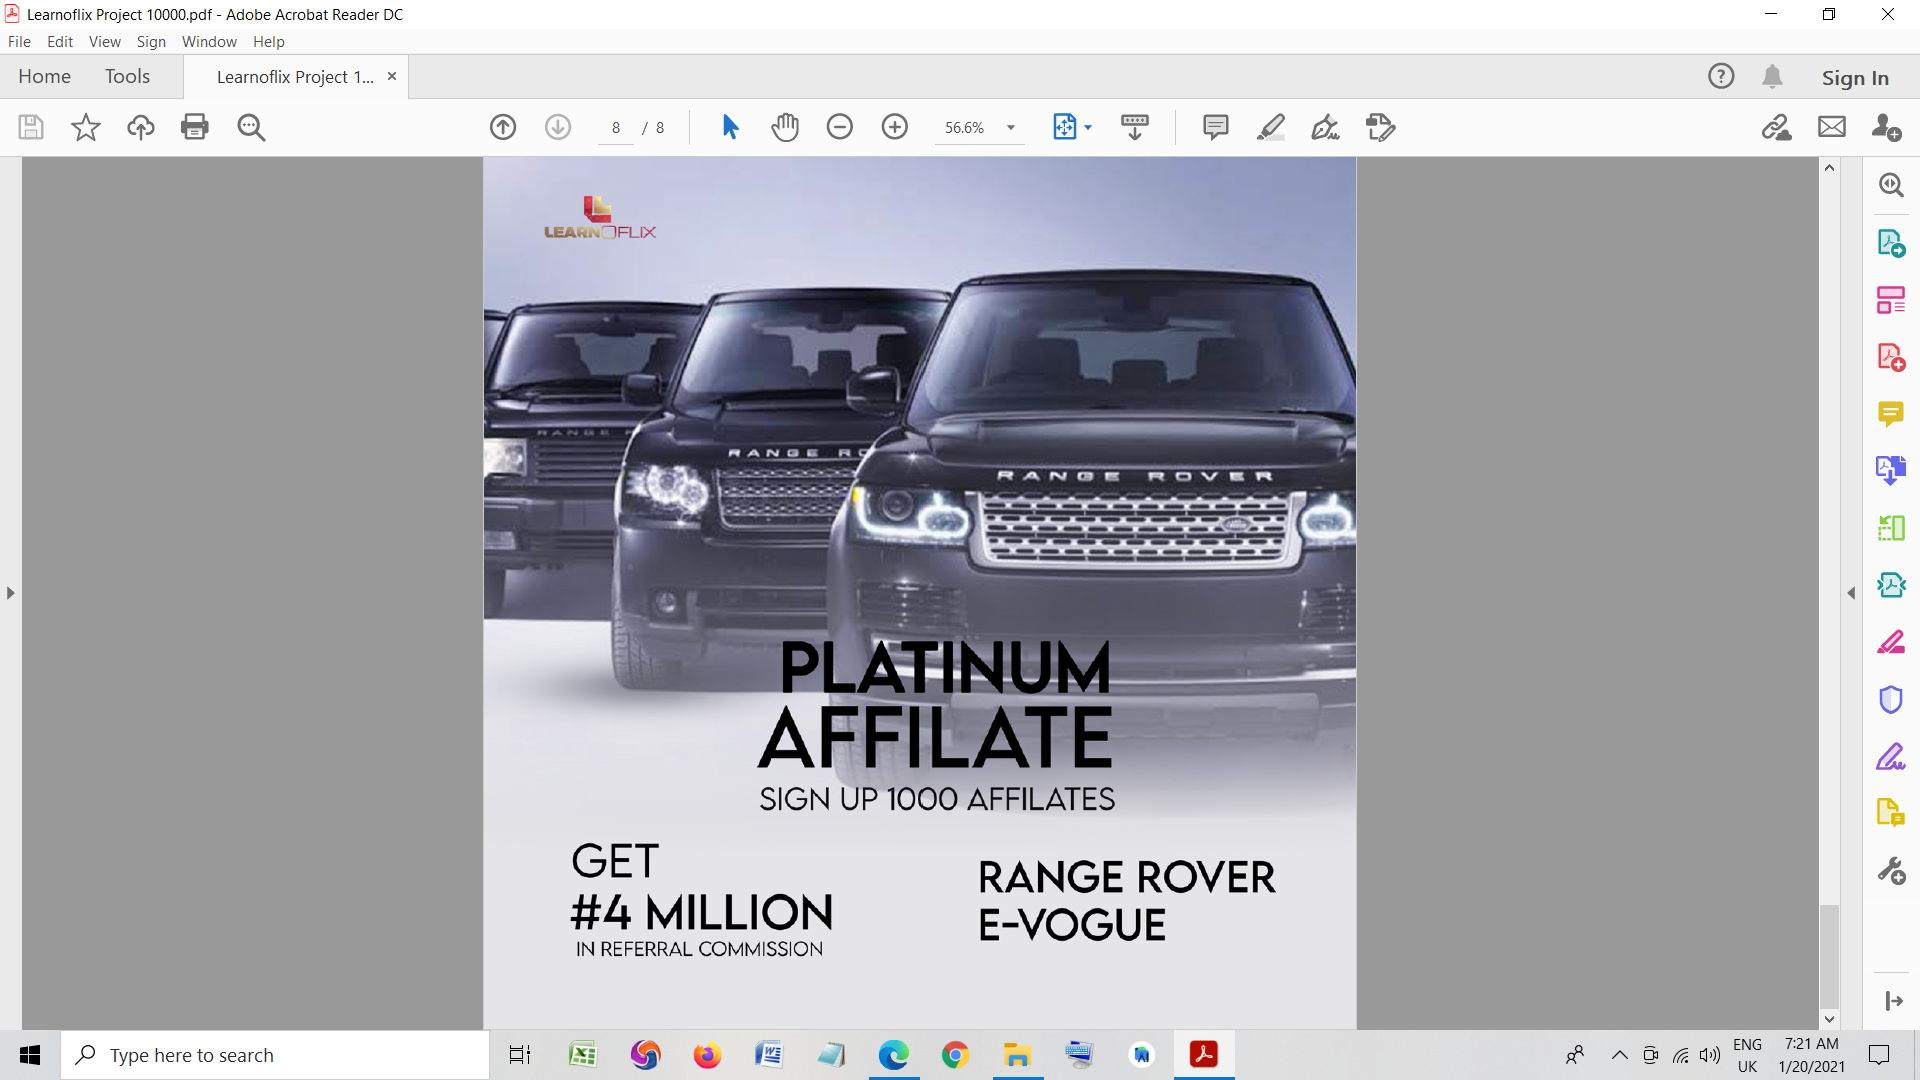
Task: Share file with others person icon
Action: pos(1887,127)
